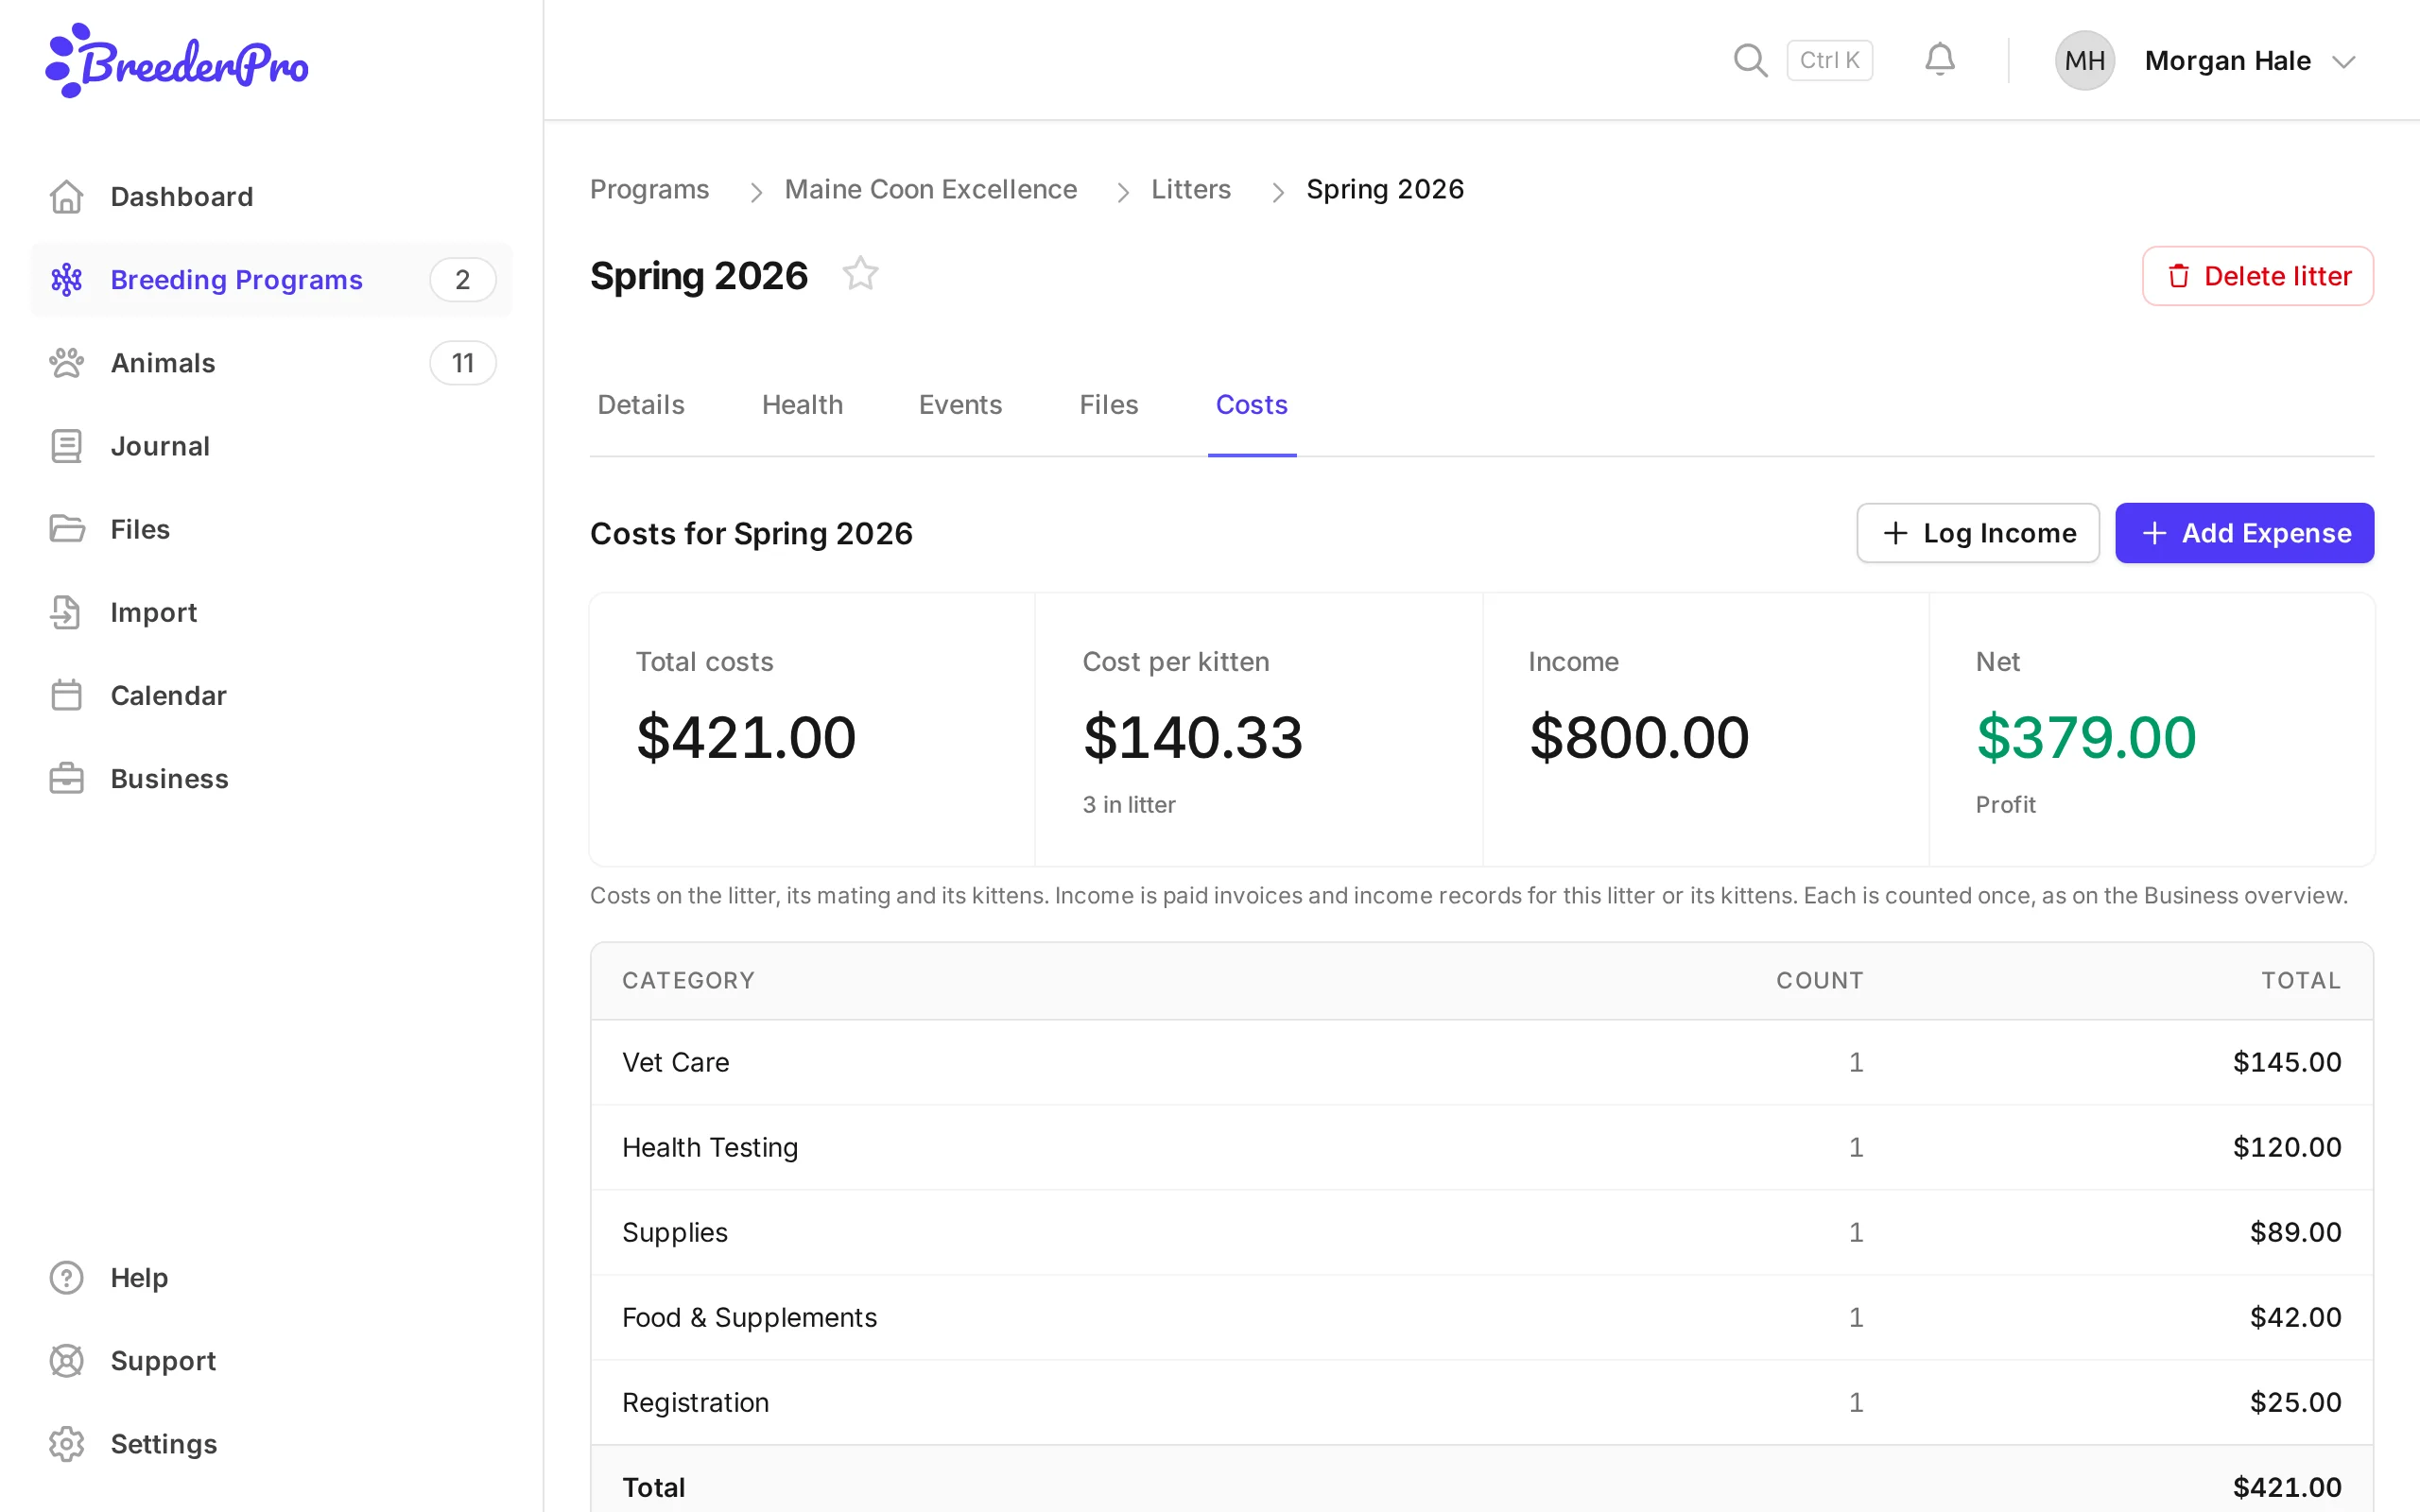The width and height of the screenshot is (2420, 1512).
Task: Click the Business briefcase icon
Action: click(x=66, y=778)
